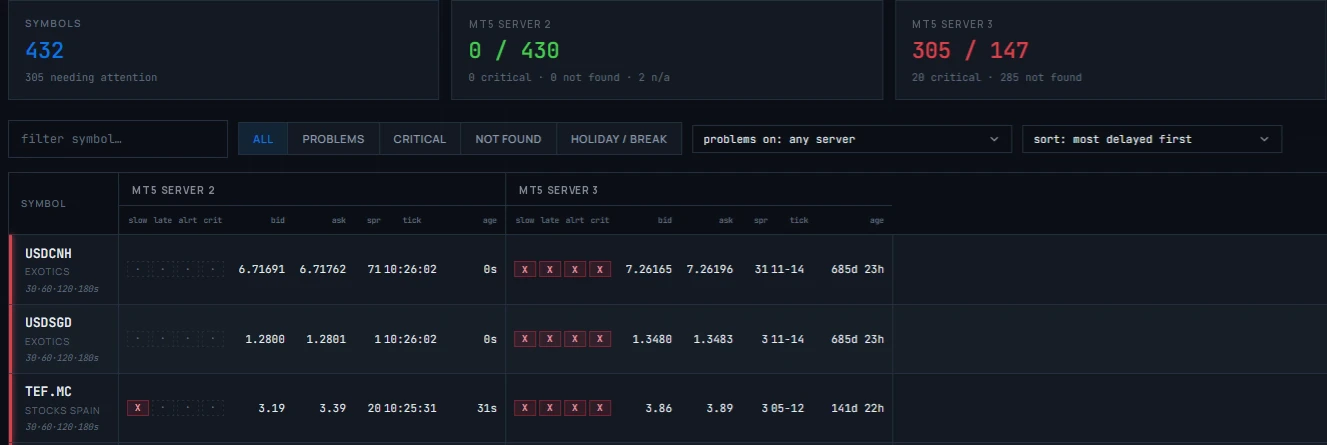Click the Server 2 bid column header
Image resolution: width=1327 pixels, height=445 pixels.
278,220
